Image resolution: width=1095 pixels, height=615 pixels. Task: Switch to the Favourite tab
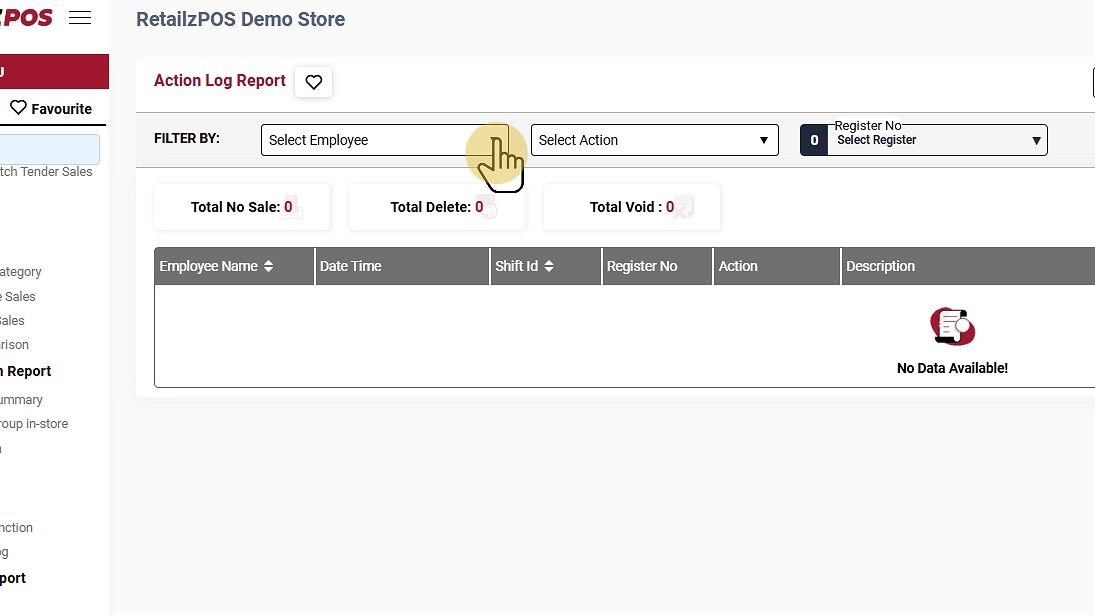(51, 109)
